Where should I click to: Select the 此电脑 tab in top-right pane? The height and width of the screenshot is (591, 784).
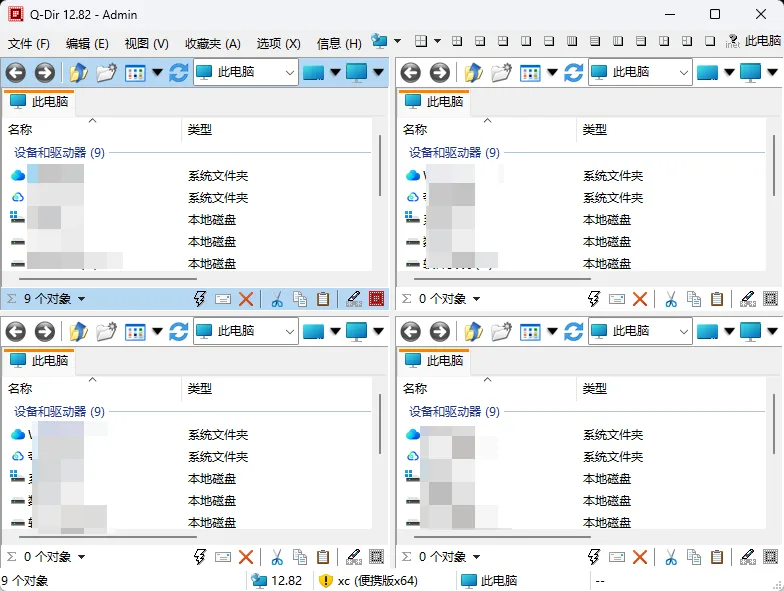(x=434, y=102)
